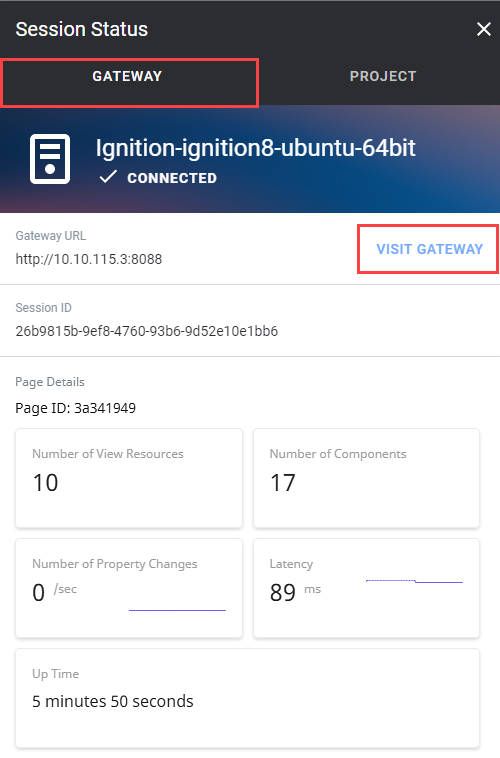500x758 pixels.
Task: Select the Session ID value text
Action: [147, 331]
